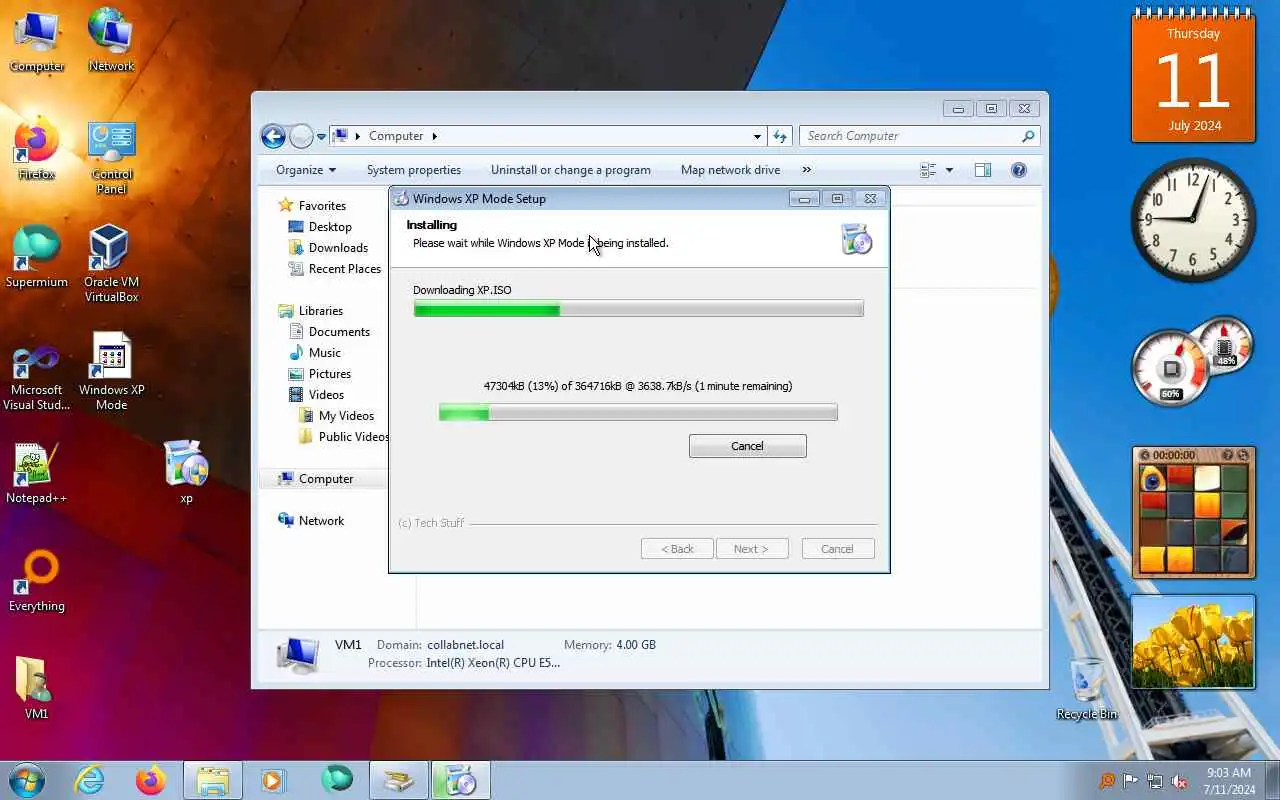Open the Computer desktop icon

click(37, 40)
